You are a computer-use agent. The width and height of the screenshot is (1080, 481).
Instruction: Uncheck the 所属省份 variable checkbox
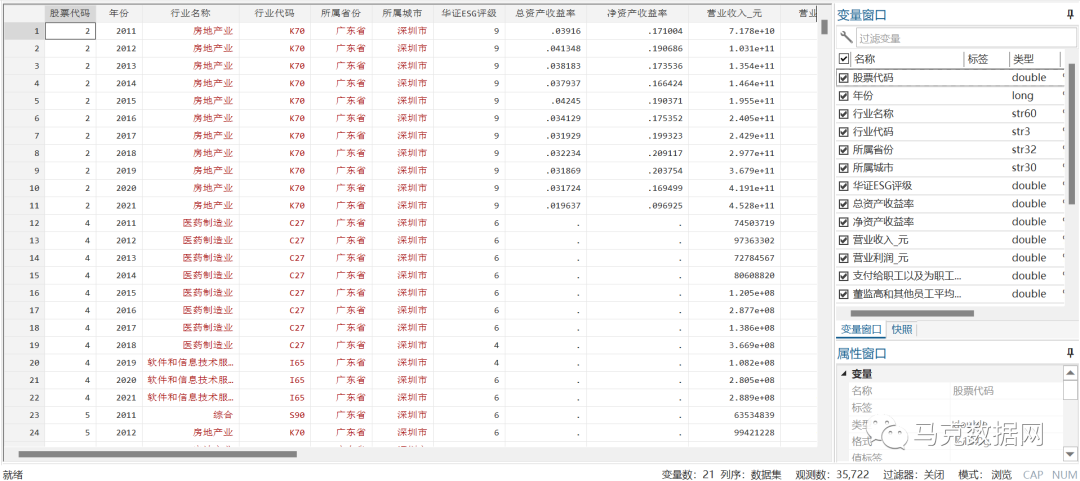pyautogui.click(x=844, y=150)
